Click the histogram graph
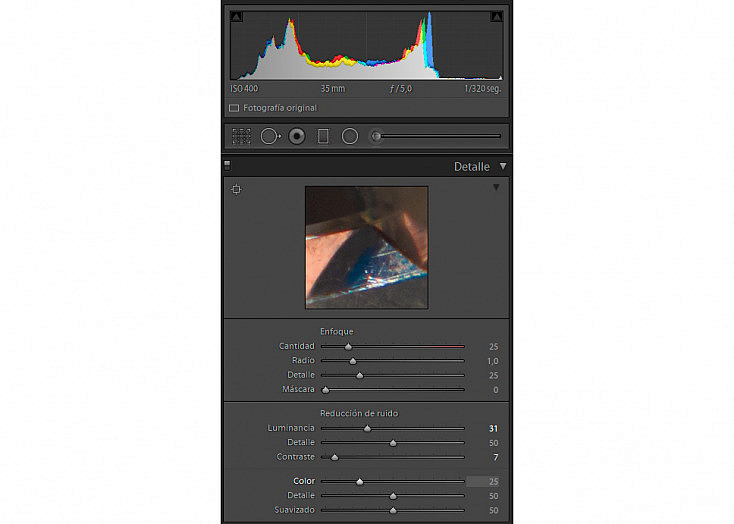The height and width of the screenshot is (524, 734). [x=367, y=45]
